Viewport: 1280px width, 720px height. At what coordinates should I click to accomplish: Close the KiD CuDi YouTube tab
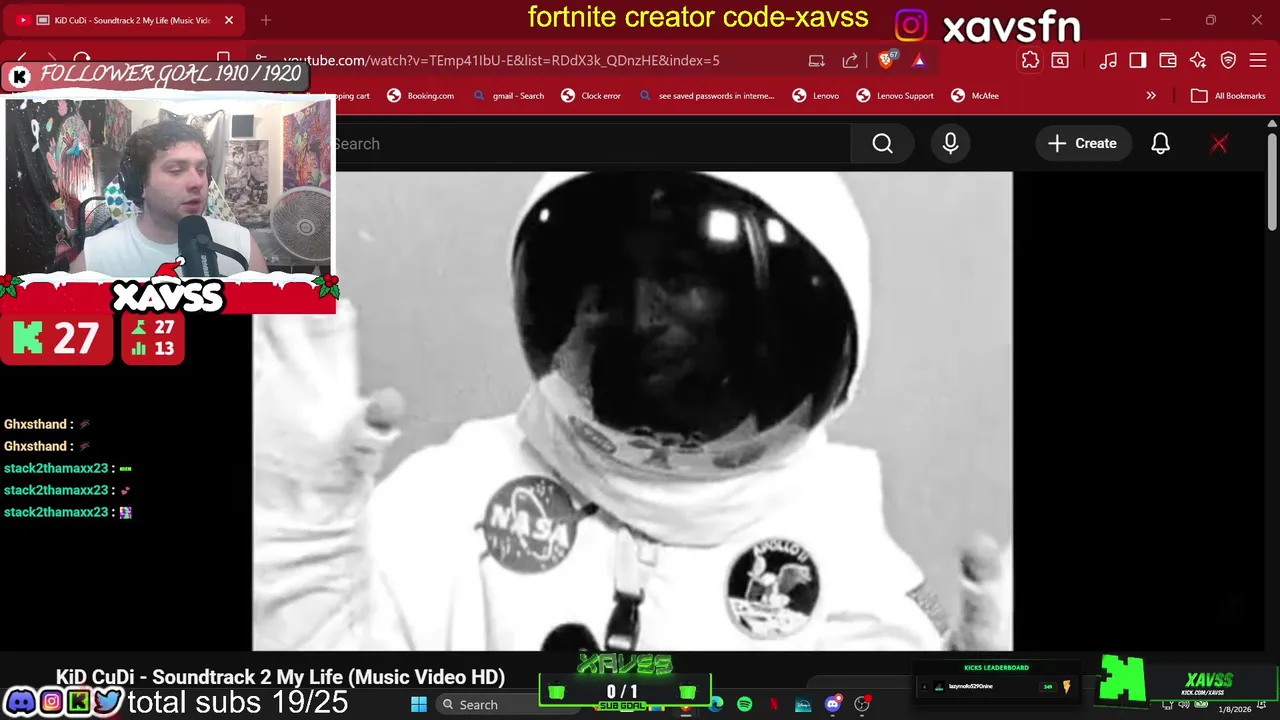[x=228, y=20]
